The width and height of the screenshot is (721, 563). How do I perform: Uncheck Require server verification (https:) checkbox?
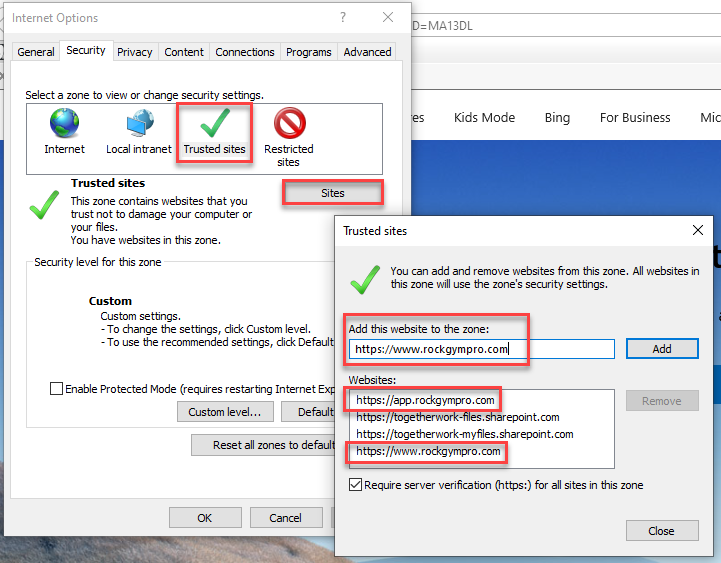[x=355, y=484]
